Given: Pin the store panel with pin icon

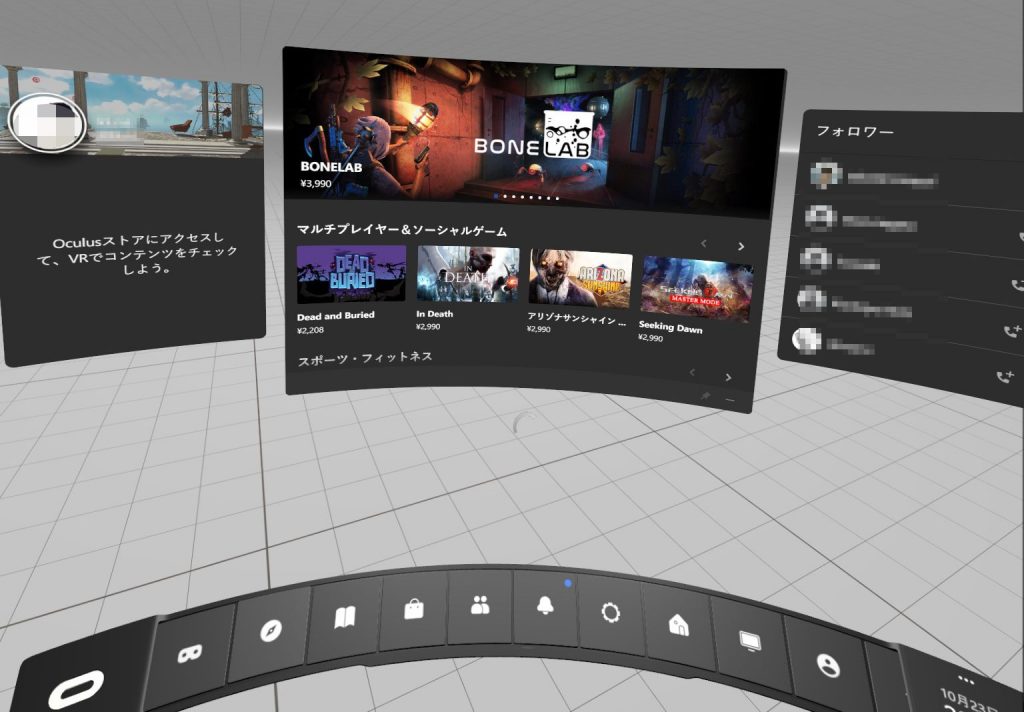Looking at the screenshot, I should pyautogui.click(x=706, y=397).
